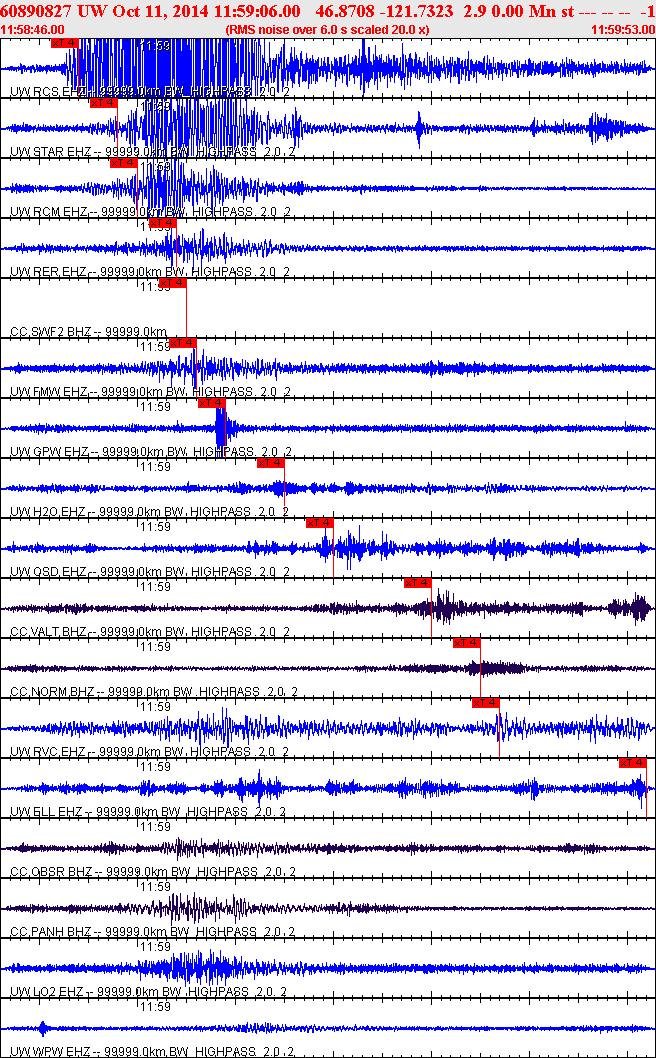Select the xT 4 pick flag on RVC trace
This screenshot has height=1058, width=656.
click(486, 703)
